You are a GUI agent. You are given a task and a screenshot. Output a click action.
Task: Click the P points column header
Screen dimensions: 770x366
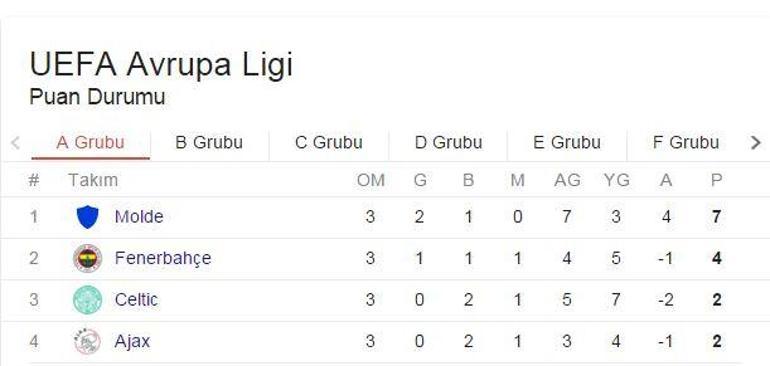point(716,180)
